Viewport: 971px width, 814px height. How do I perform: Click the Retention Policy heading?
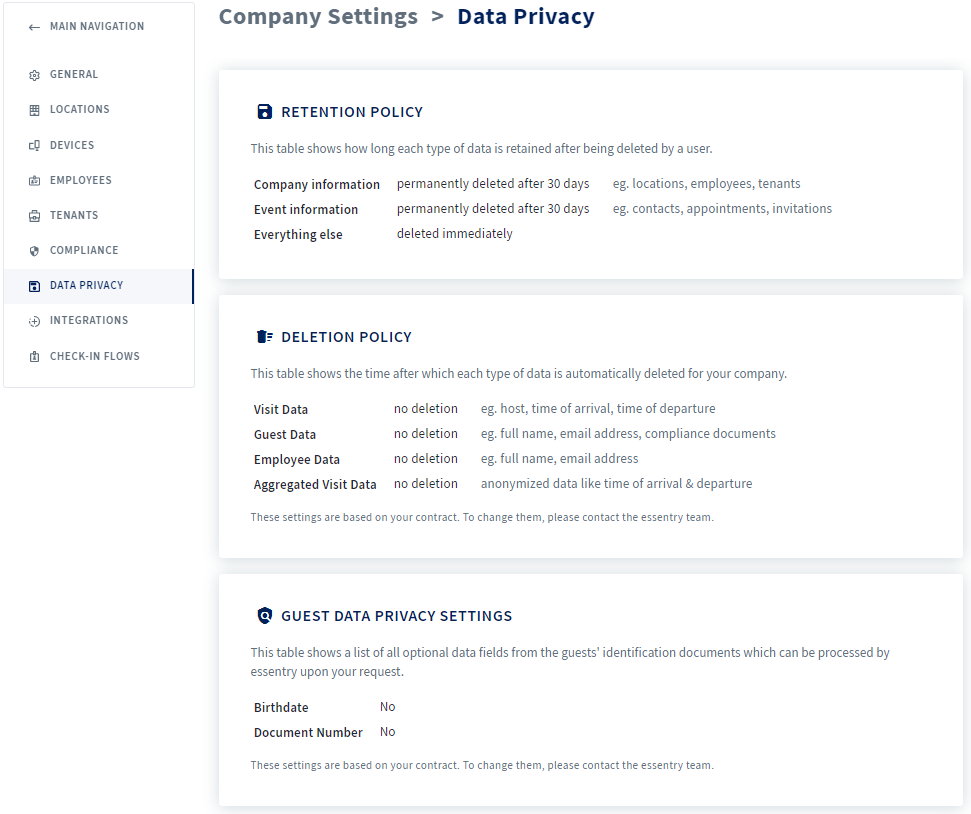(x=352, y=112)
